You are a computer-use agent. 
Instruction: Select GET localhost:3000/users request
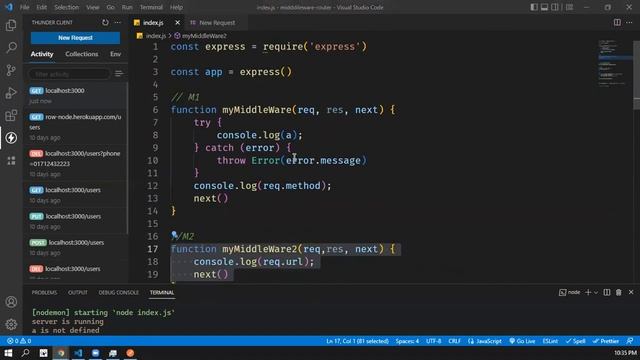76,195
